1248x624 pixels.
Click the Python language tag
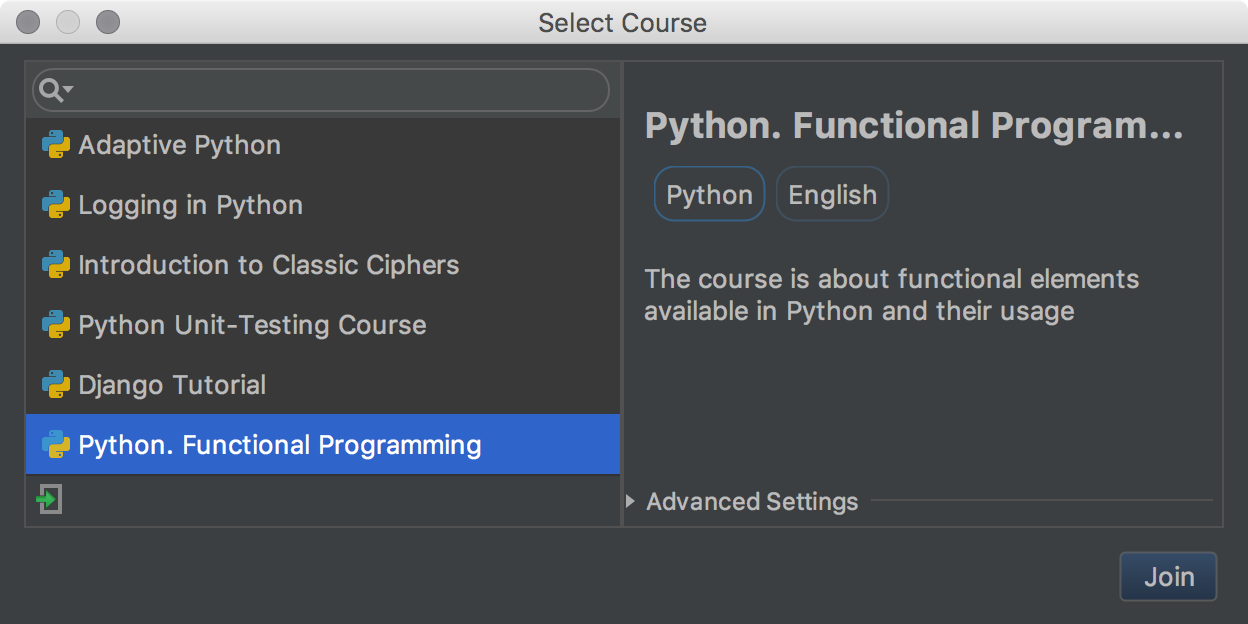[x=709, y=194]
